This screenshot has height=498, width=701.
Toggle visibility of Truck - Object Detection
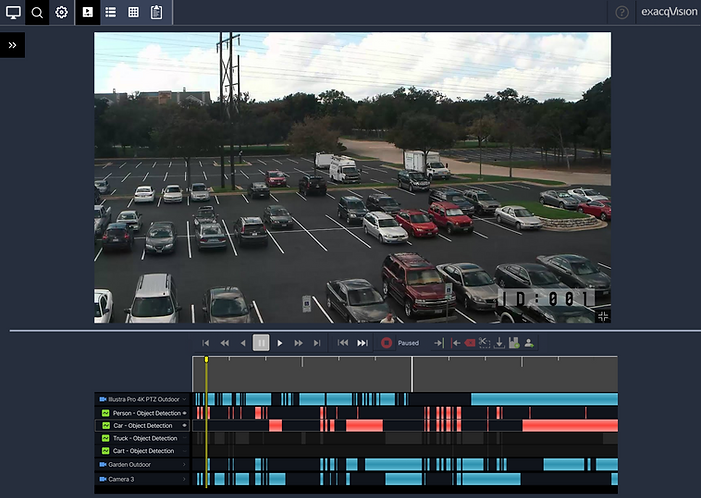(184, 438)
